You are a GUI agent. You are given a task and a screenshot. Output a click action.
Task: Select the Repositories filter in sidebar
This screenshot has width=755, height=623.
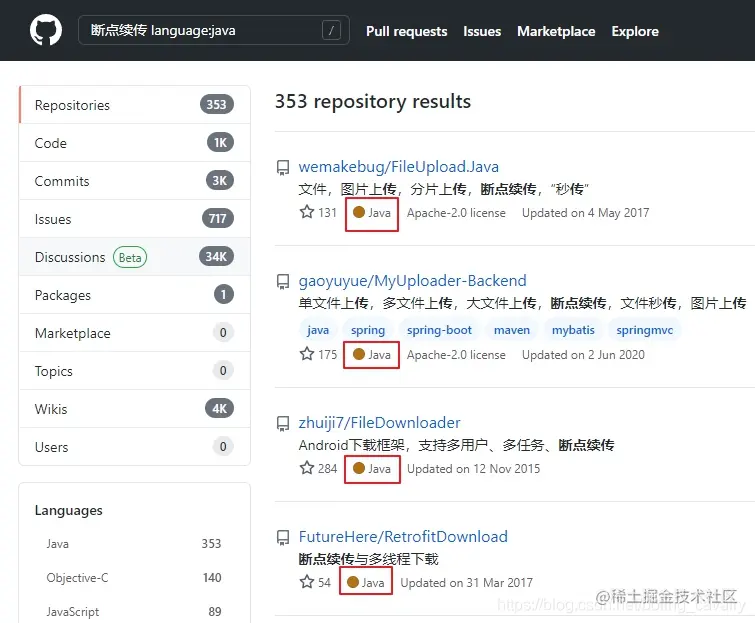[x=135, y=104]
